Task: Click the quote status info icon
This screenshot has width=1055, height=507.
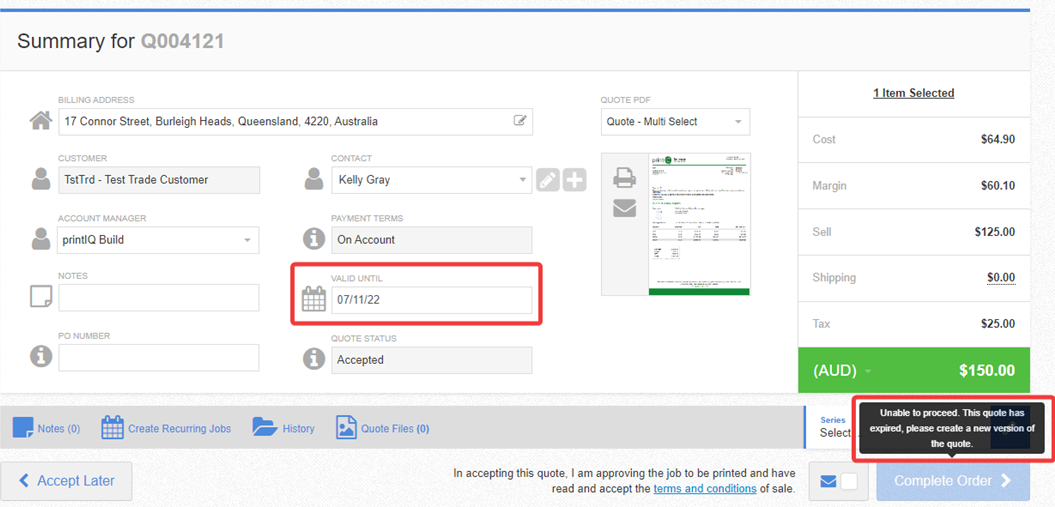Action: 314,359
